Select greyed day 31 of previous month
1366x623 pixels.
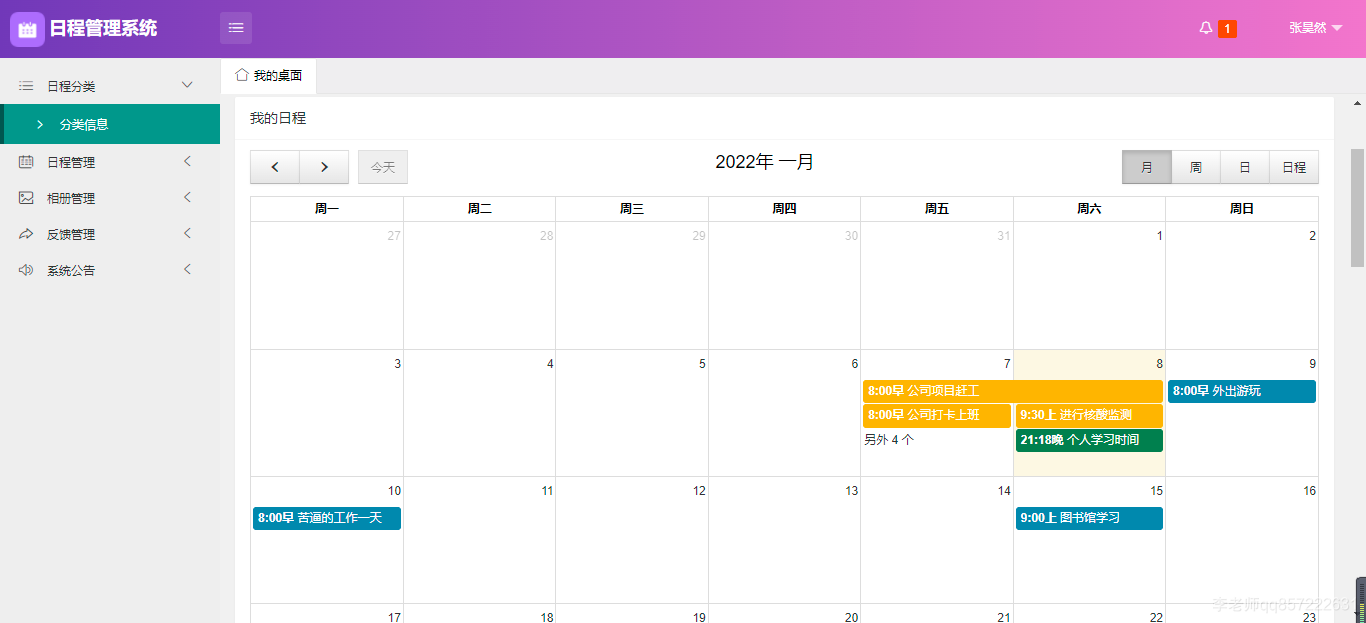pos(1004,236)
